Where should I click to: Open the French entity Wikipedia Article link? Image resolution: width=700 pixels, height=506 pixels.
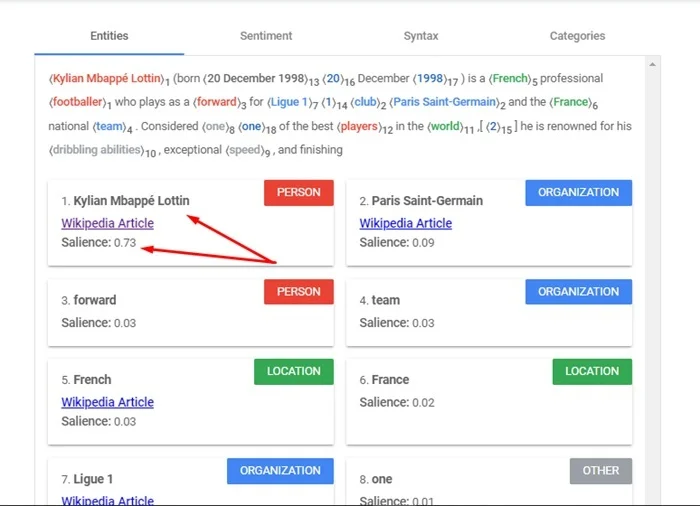(x=108, y=402)
